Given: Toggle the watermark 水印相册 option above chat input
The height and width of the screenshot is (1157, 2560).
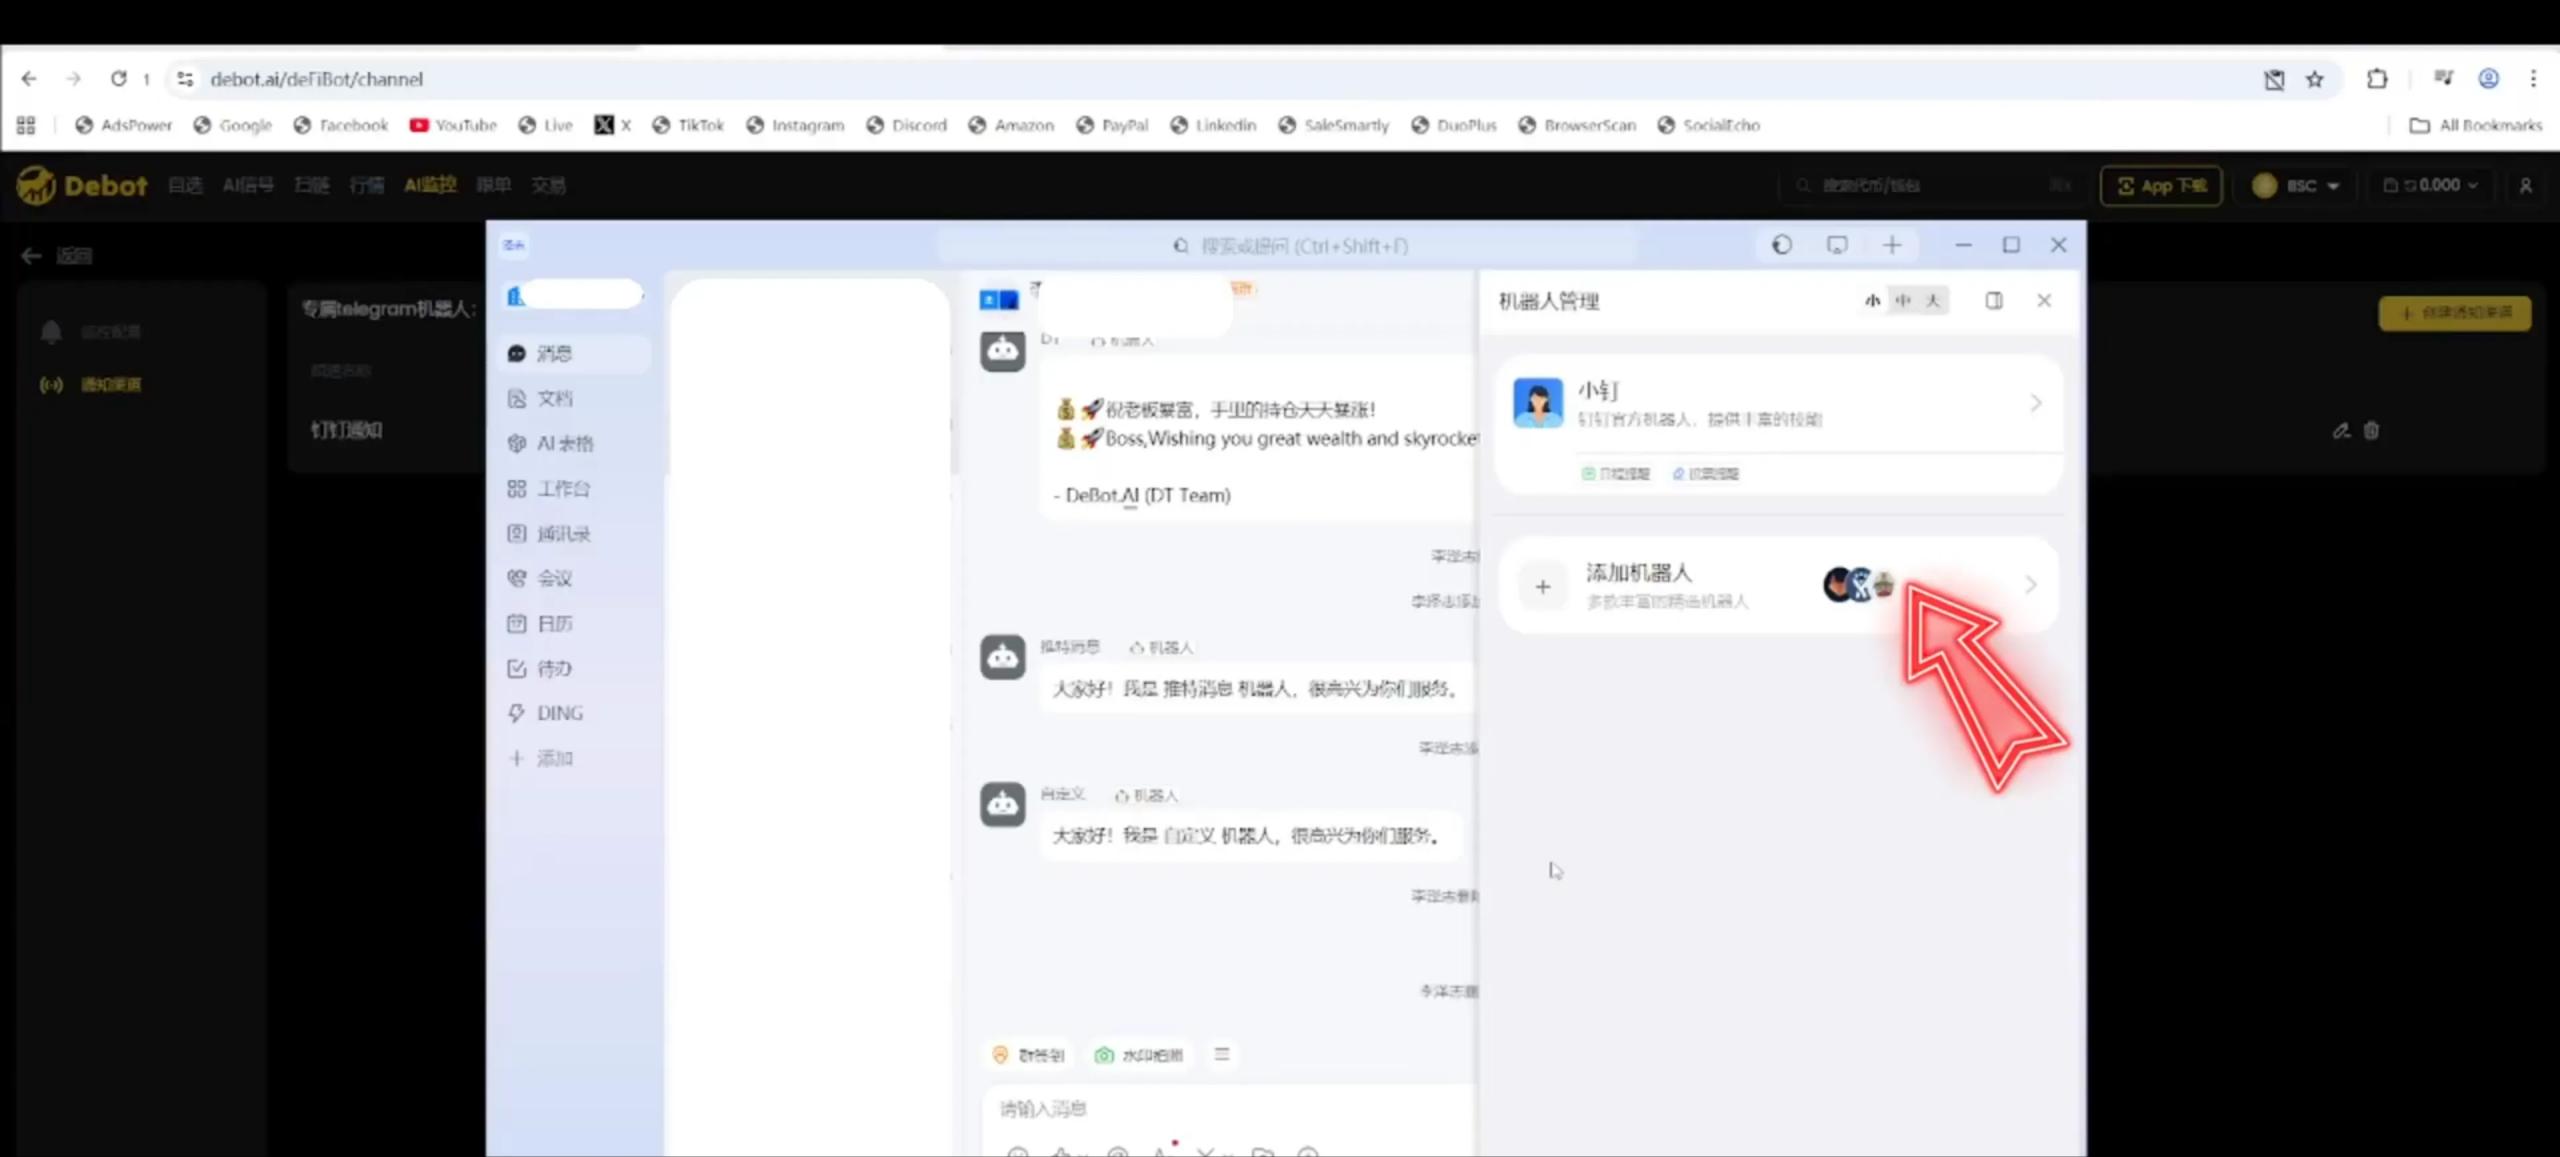Looking at the screenshot, I should [x=1139, y=1054].
